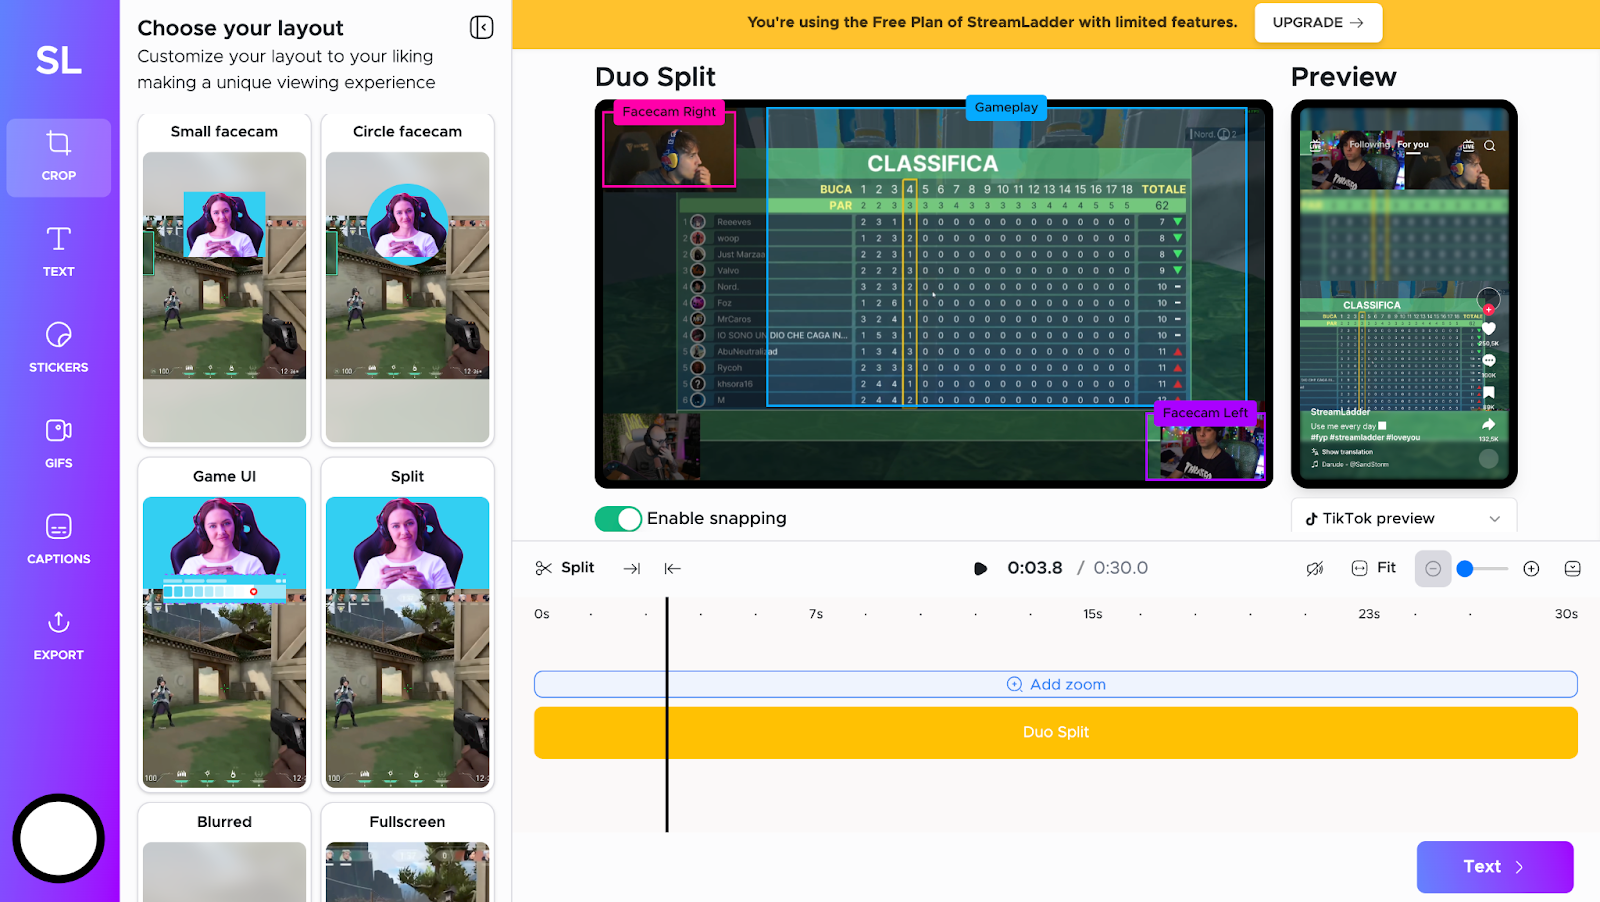Collapse the layout panel
1600x902 pixels.
coord(481,28)
